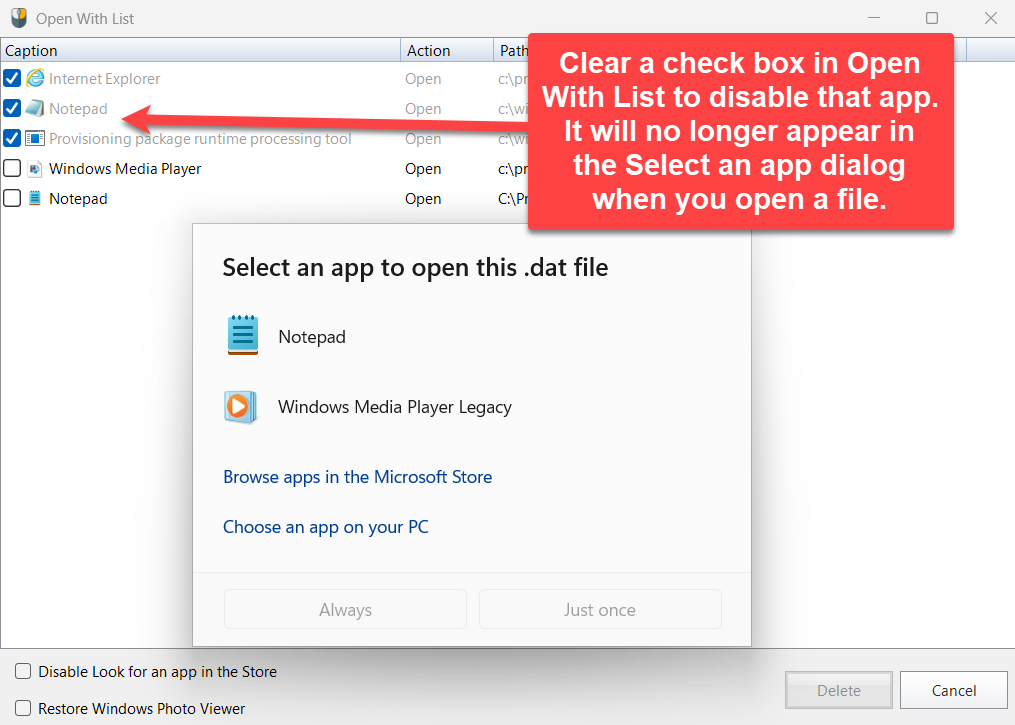
Task: Select Notepad in the app dialog
Action: [x=473, y=337]
